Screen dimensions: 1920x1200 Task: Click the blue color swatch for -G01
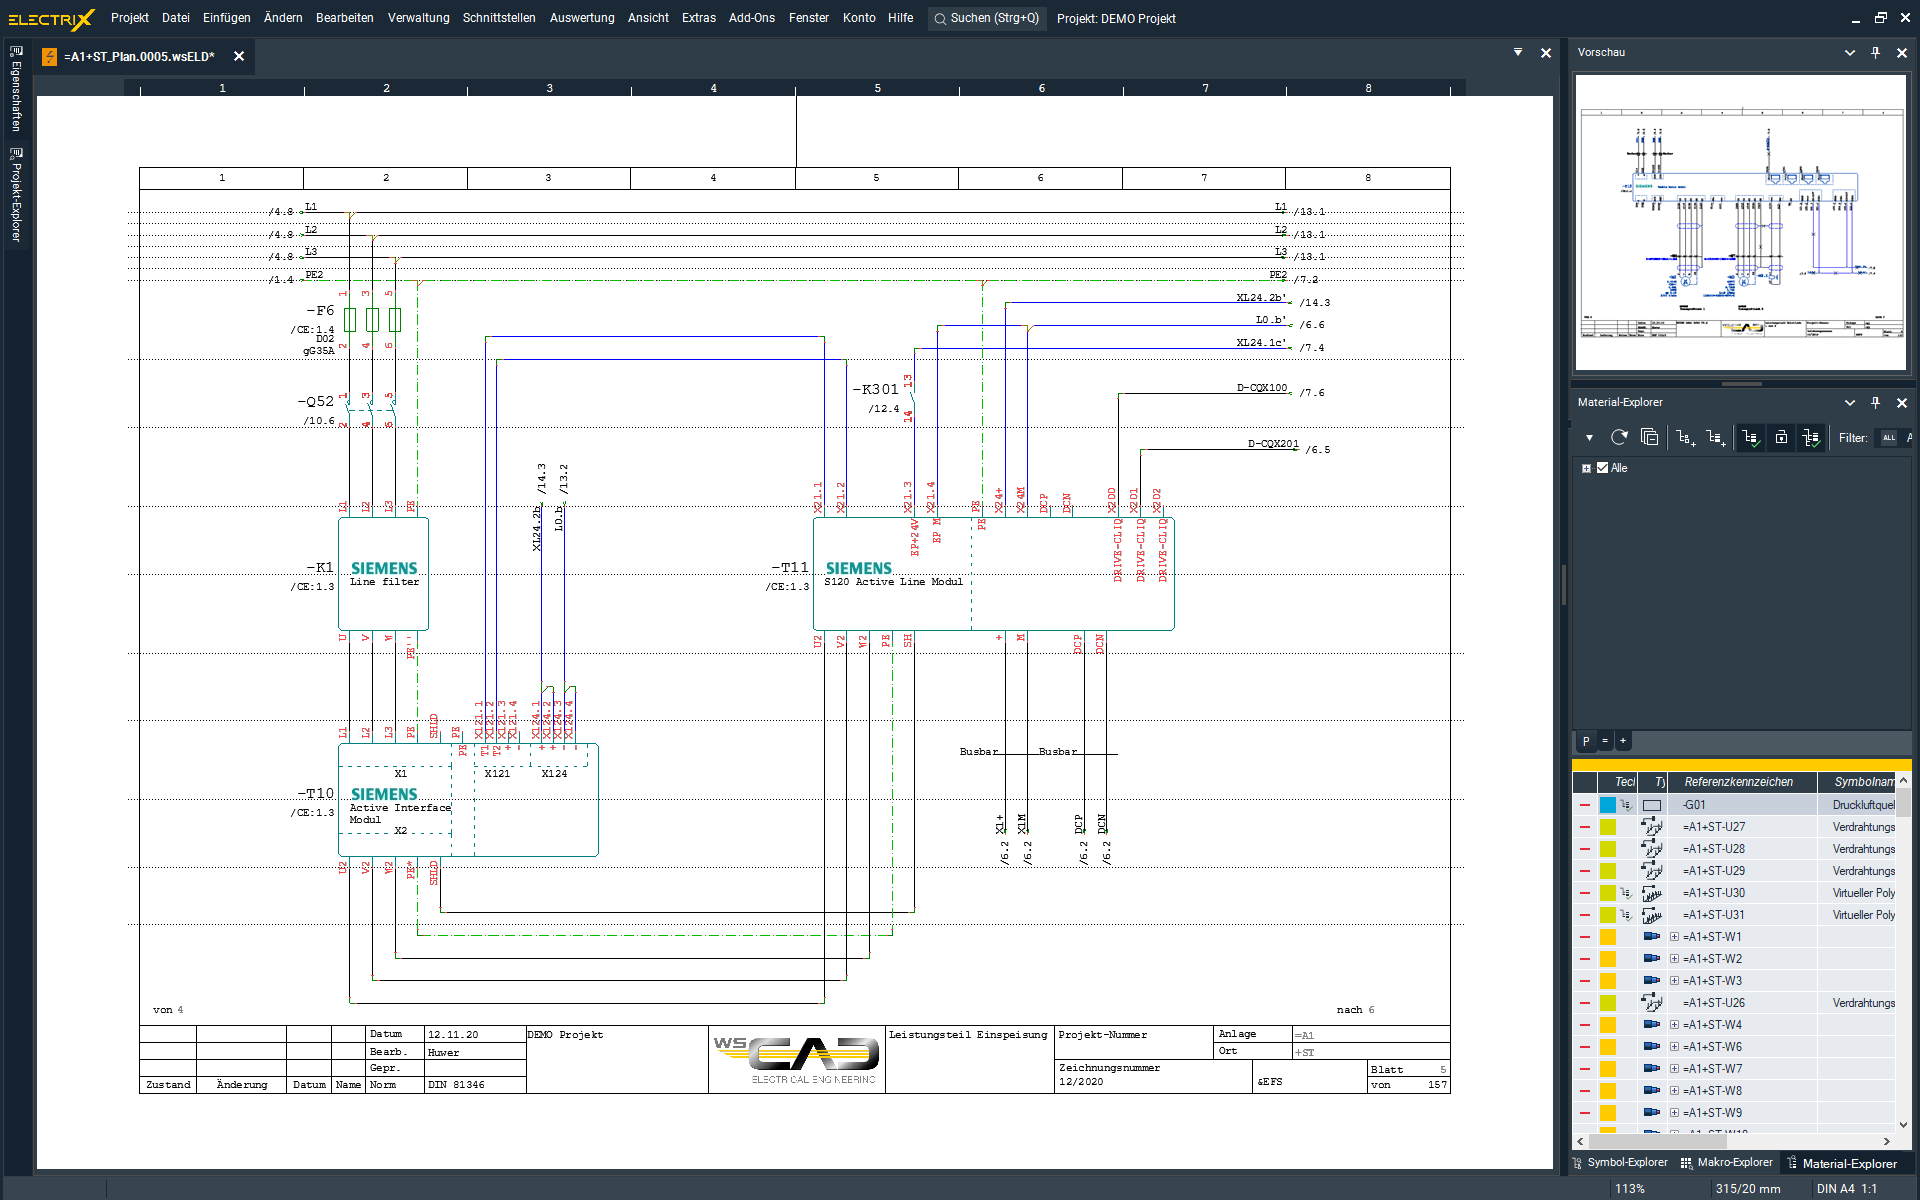coord(1607,805)
